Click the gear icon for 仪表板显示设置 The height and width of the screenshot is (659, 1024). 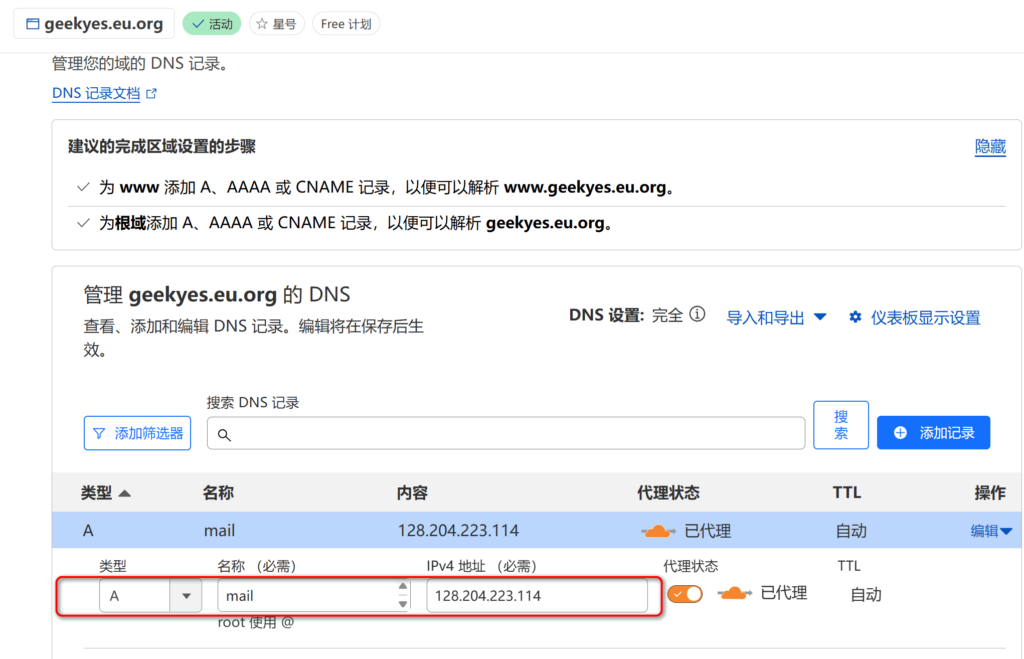point(855,317)
